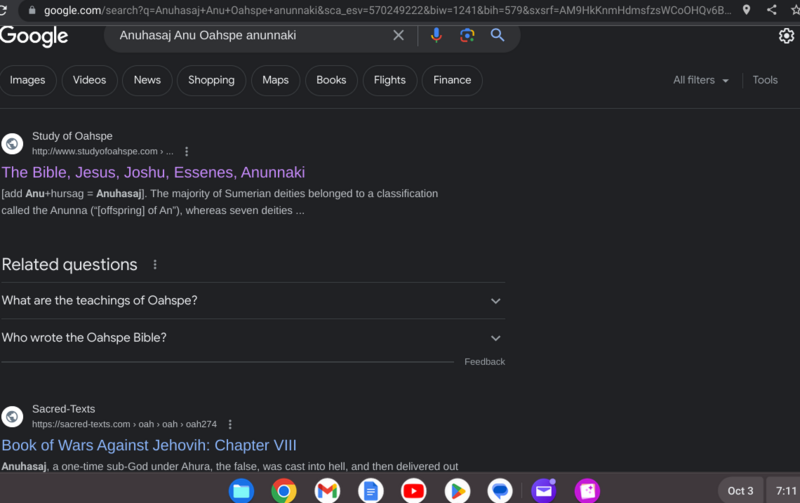Open Gmail from the shelf
The height and width of the screenshot is (503, 800).
click(x=327, y=491)
